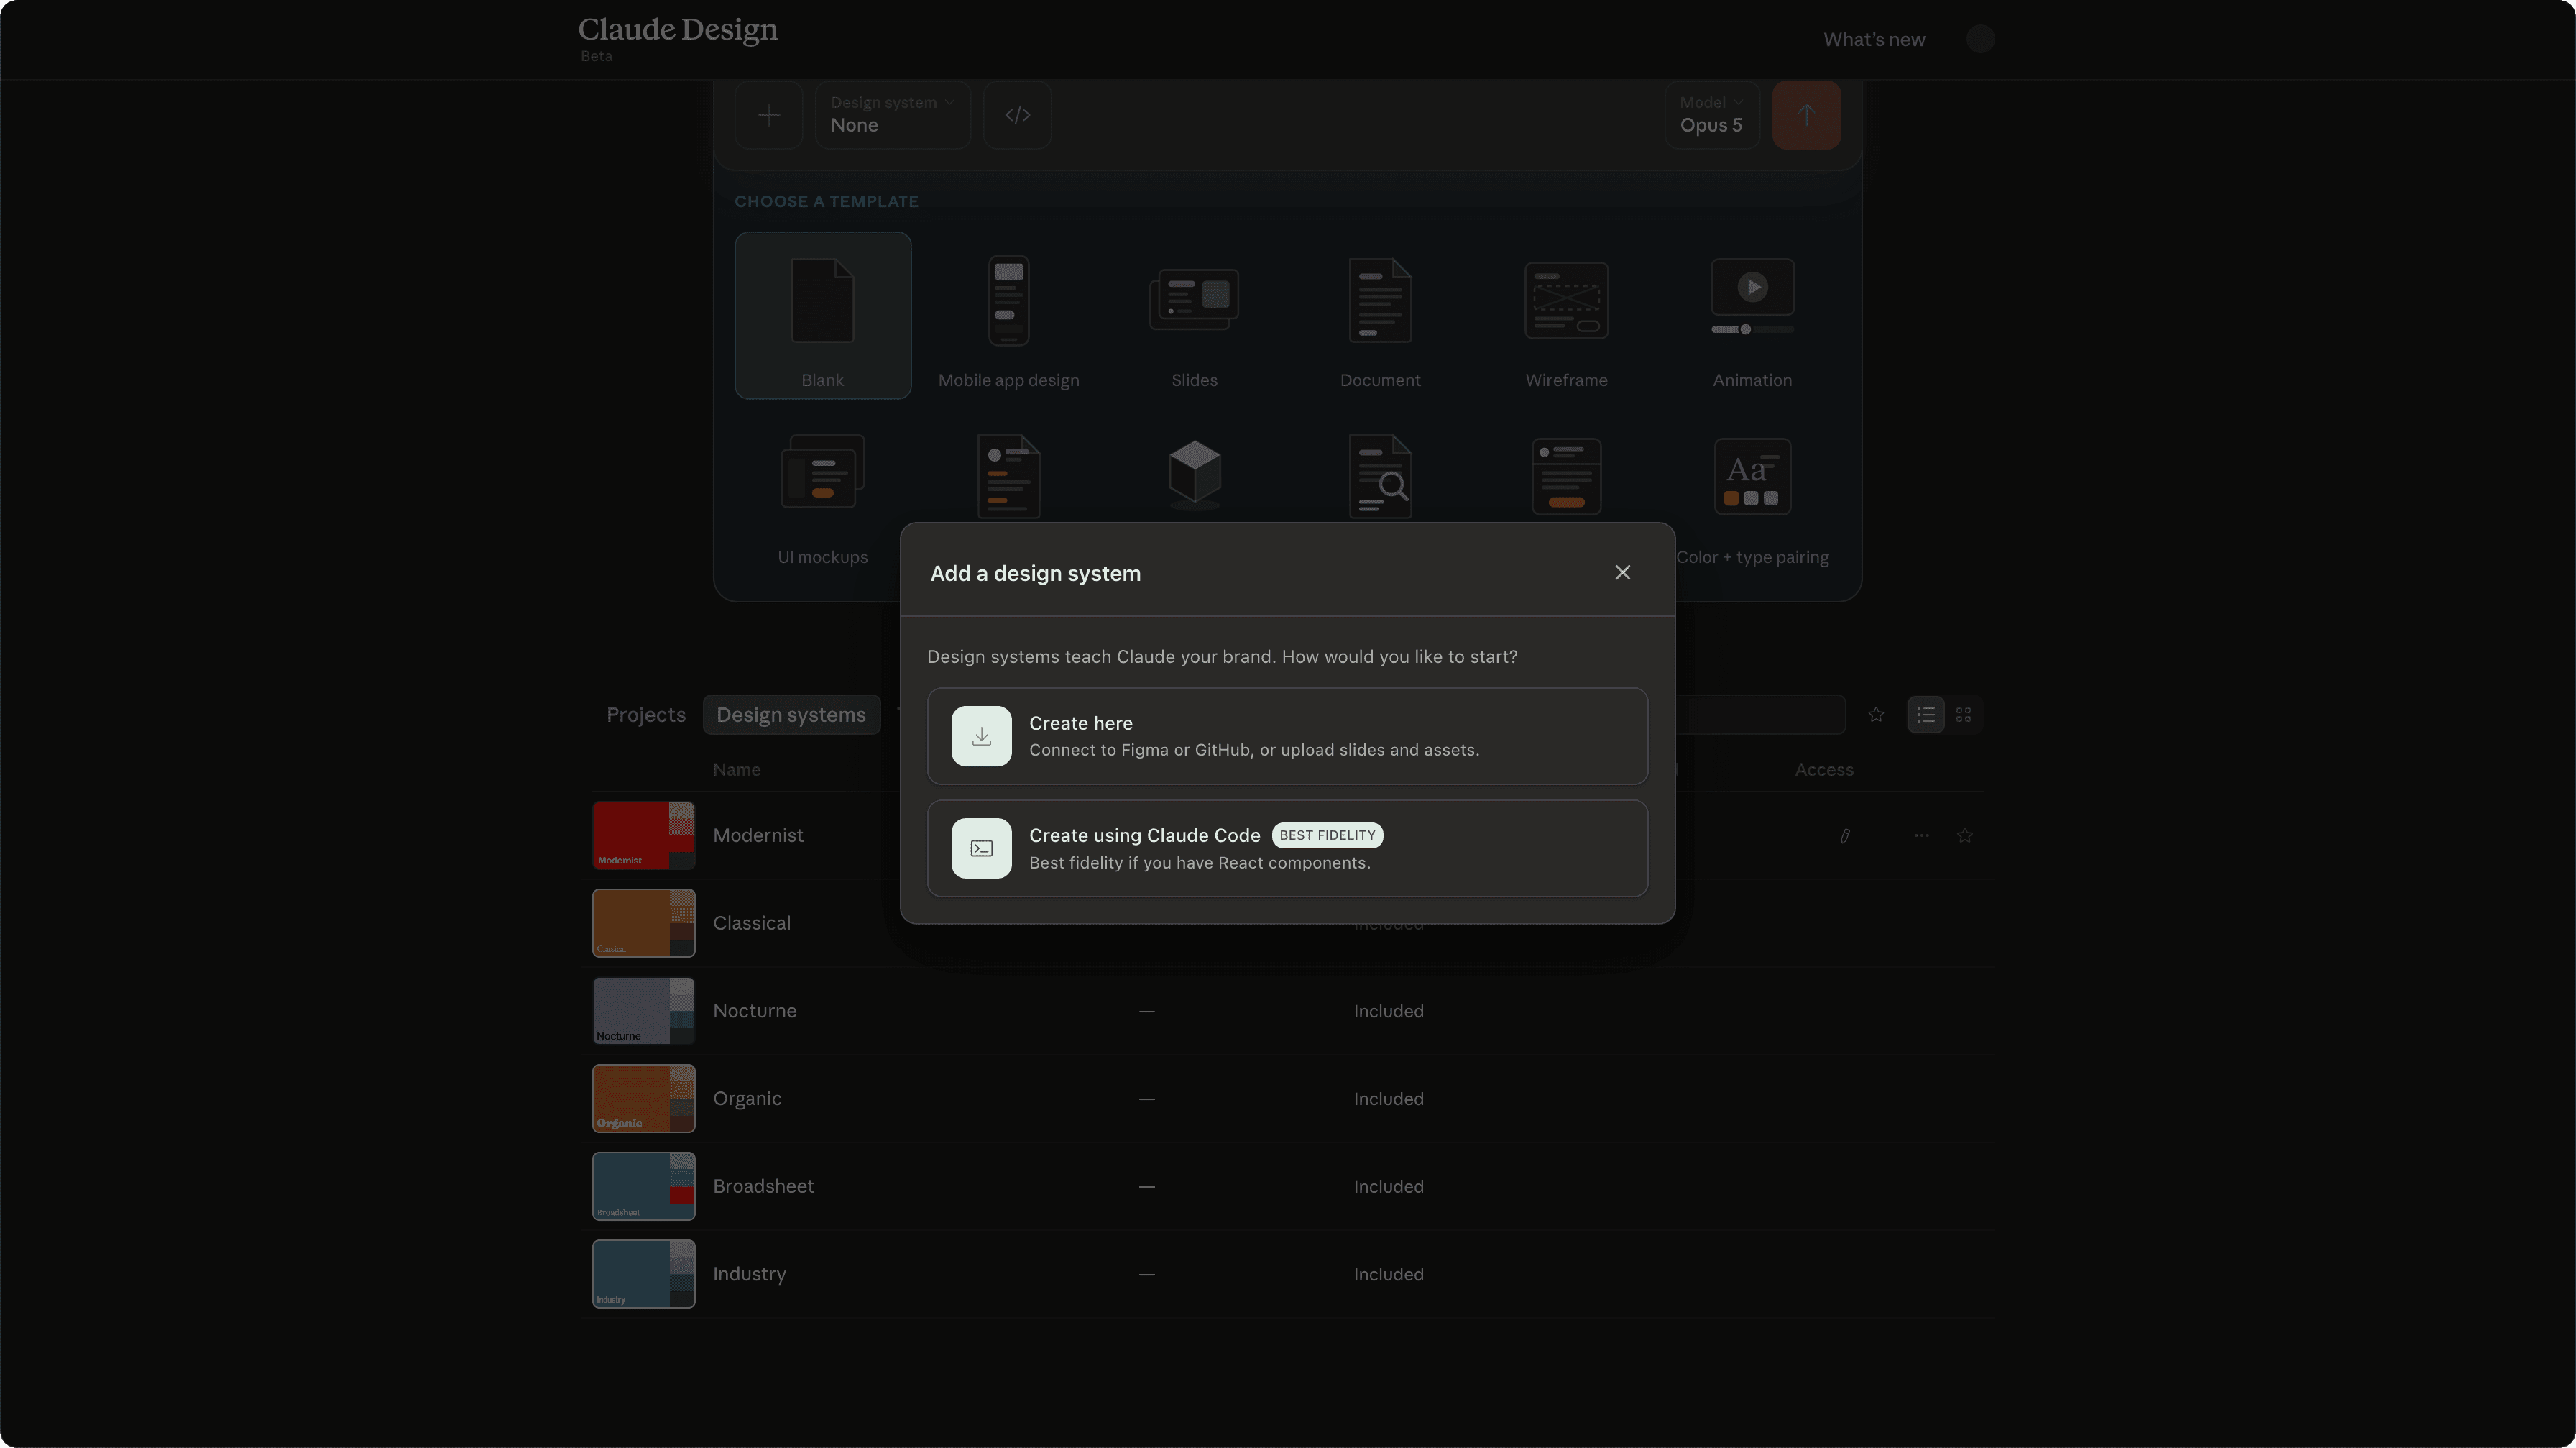Click the terminal icon beside Claude Code

981,848
